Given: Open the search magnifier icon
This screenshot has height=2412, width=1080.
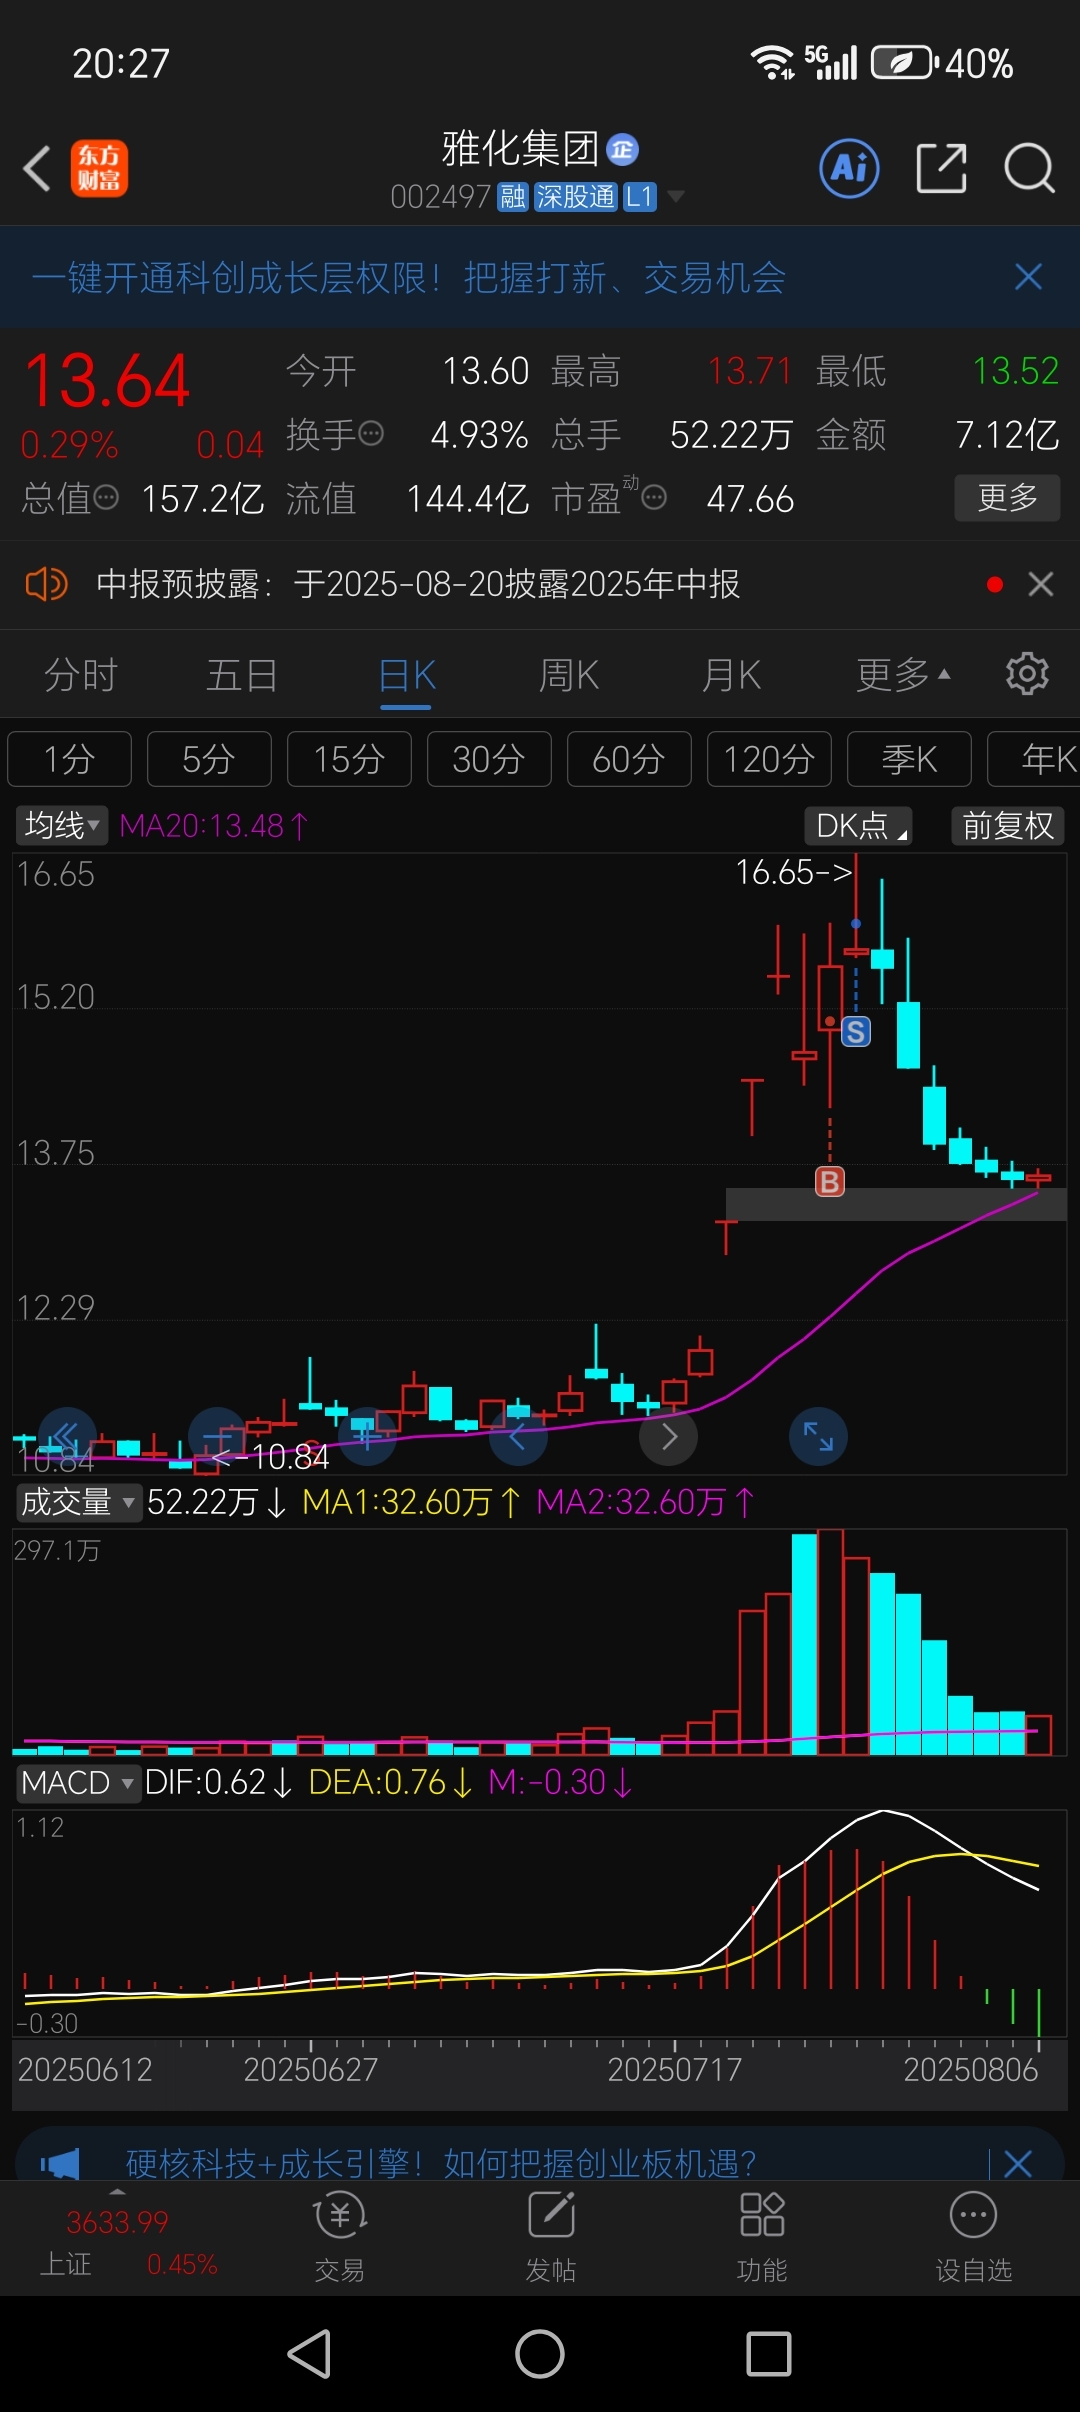Looking at the screenshot, I should coord(1029,168).
